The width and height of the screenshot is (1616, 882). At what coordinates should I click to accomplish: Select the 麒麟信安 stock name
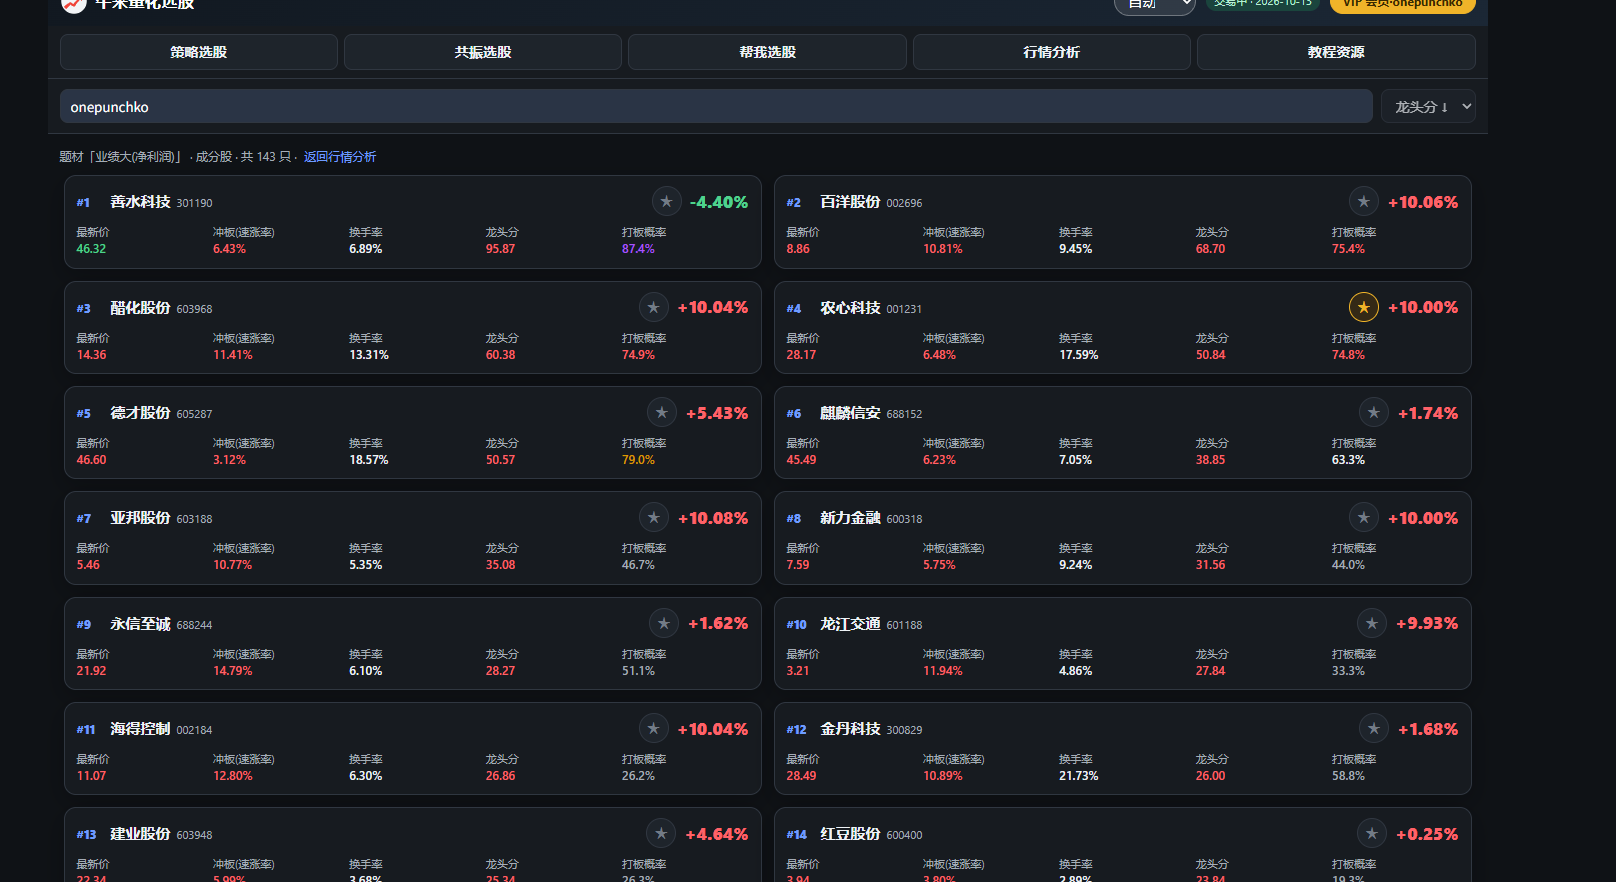850,413
